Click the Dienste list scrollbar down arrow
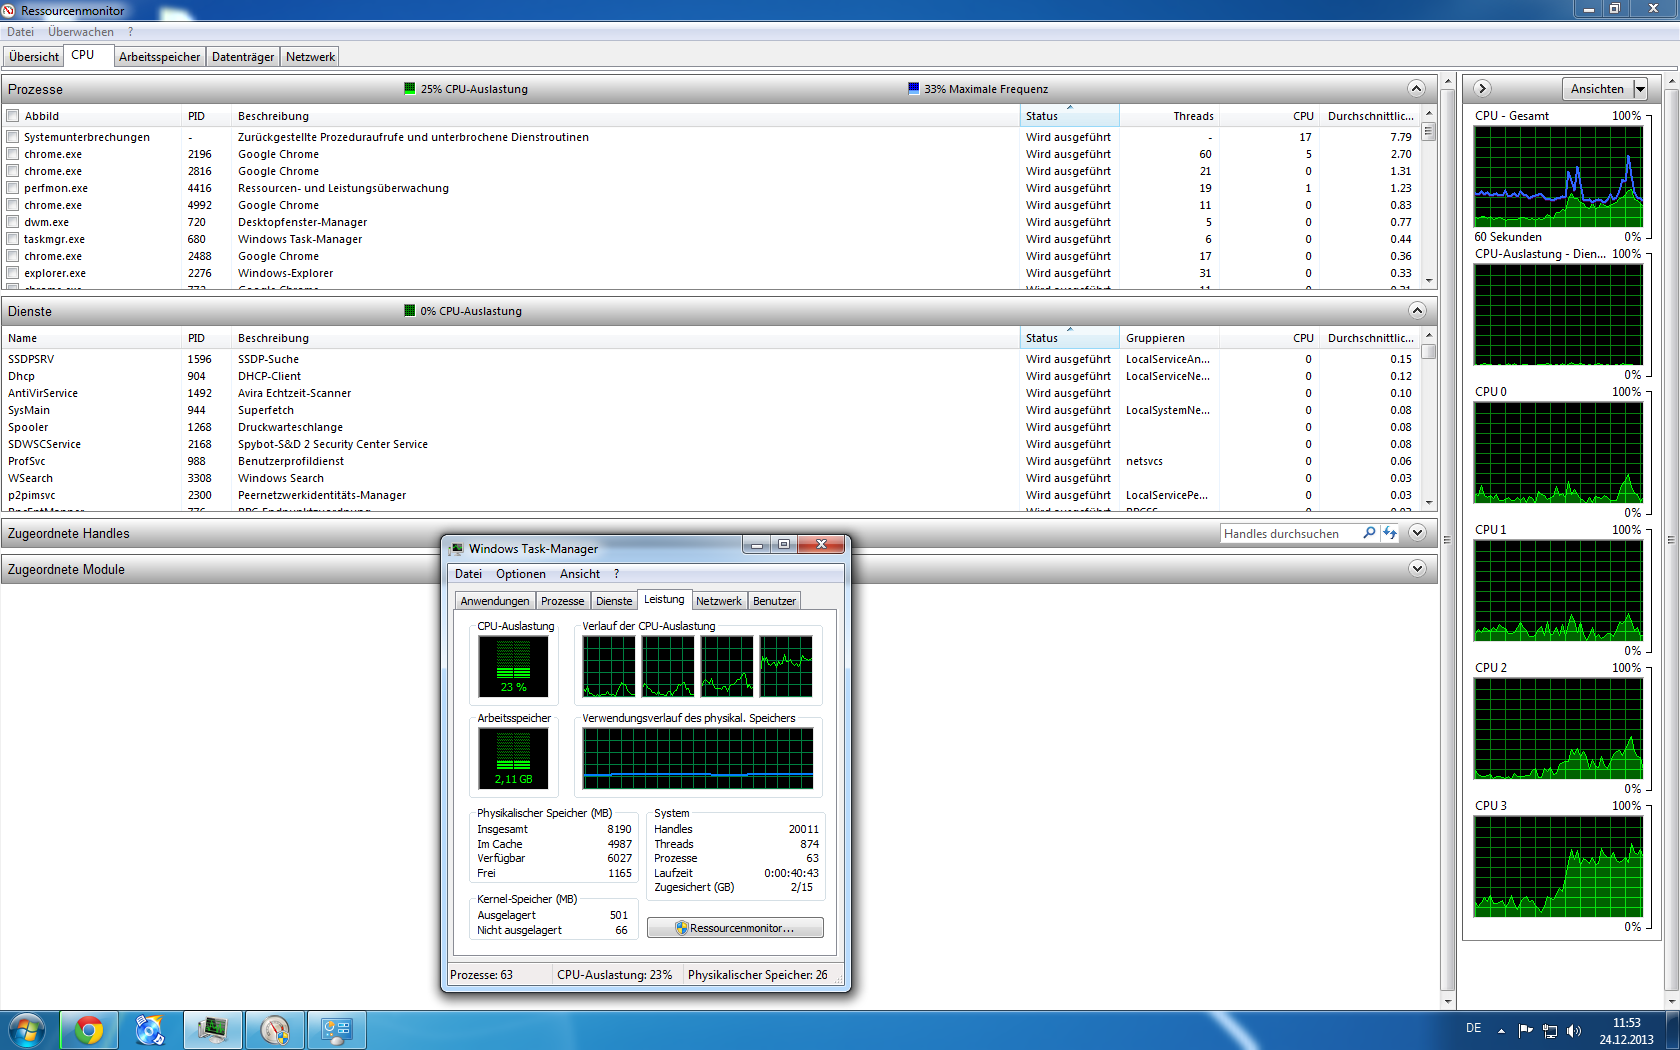 pyautogui.click(x=1429, y=503)
